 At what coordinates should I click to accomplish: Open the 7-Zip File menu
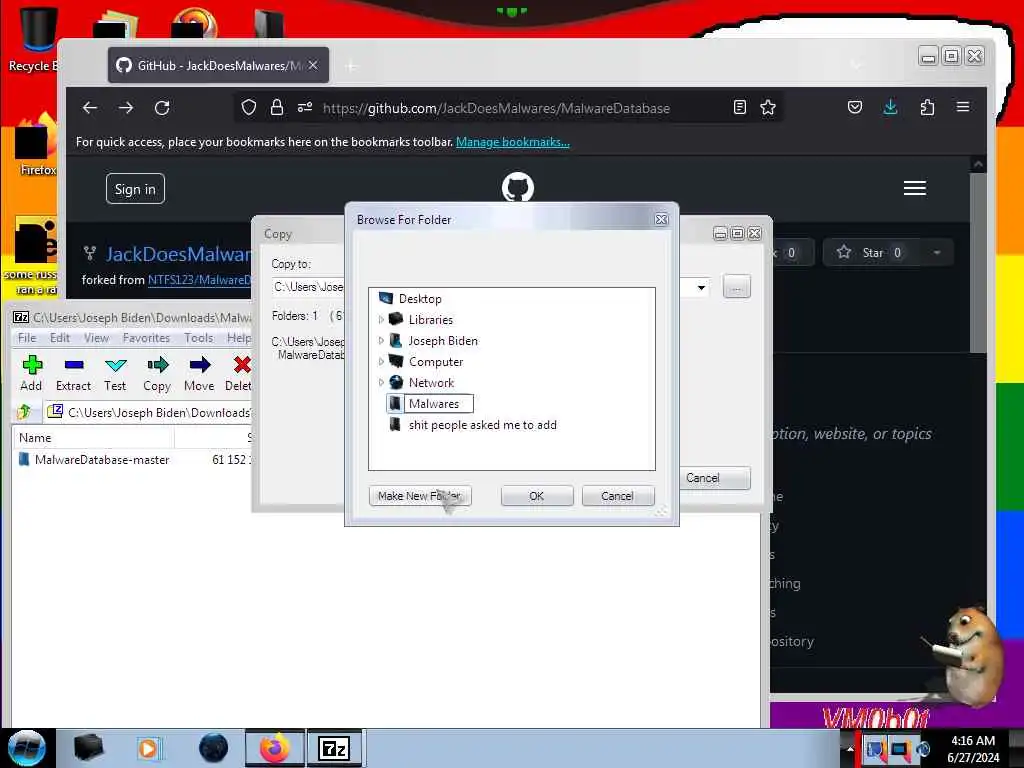click(x=27, y=338)
